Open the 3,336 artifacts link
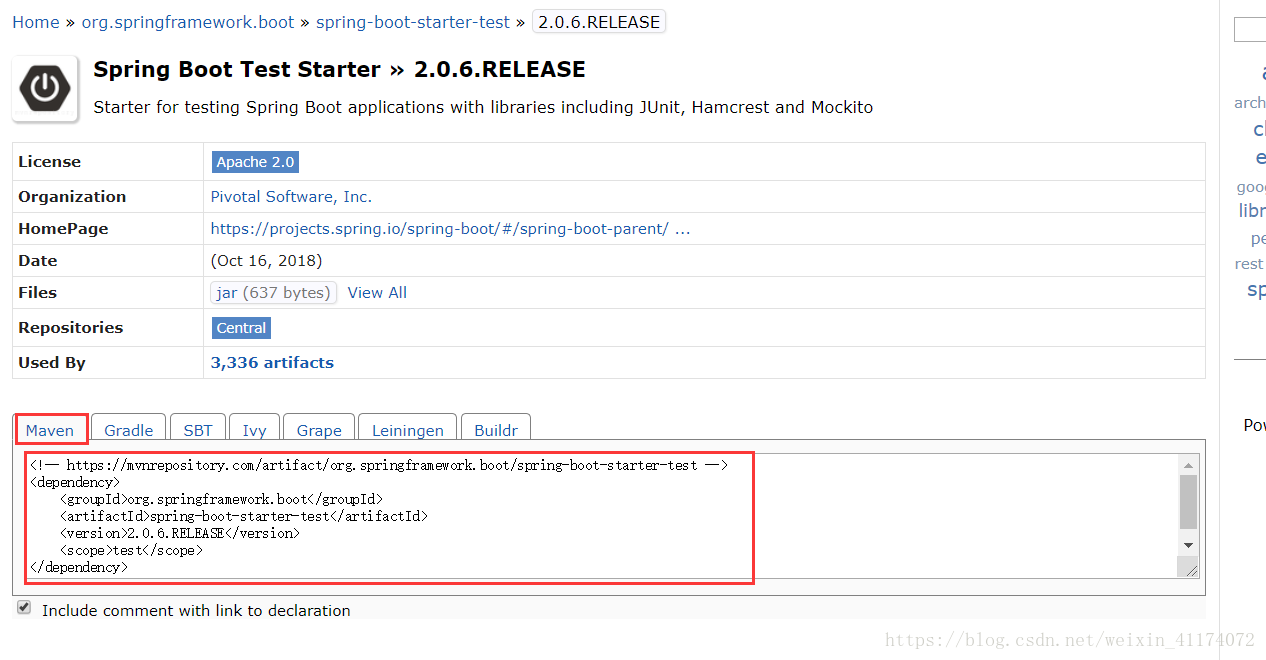The height and width of the screenshot is (660, 1266). tap(272, 363)
